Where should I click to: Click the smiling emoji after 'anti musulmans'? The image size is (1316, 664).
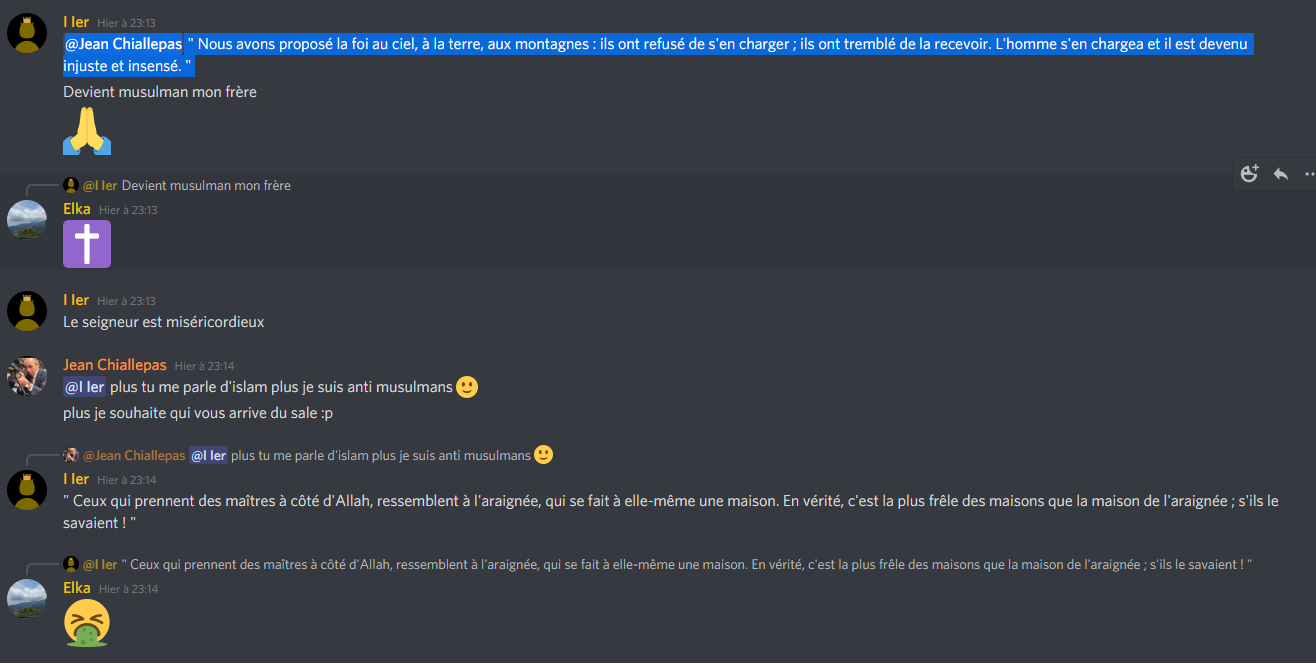(x=467, y=387)
